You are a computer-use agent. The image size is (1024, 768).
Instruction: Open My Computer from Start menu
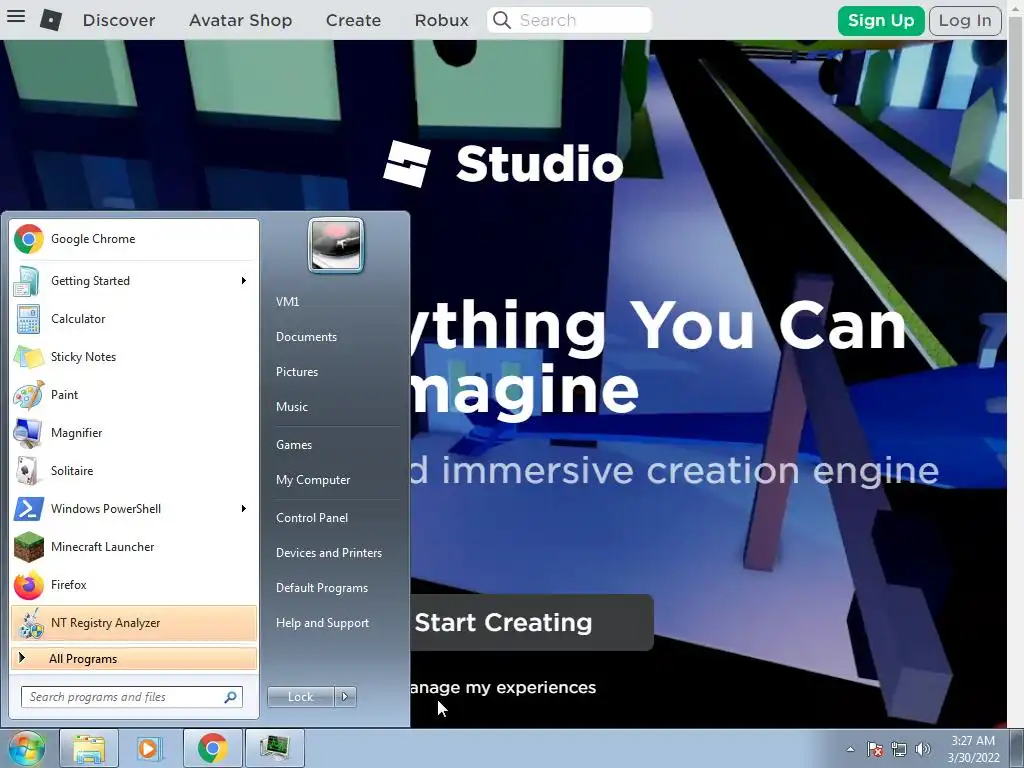313,480
